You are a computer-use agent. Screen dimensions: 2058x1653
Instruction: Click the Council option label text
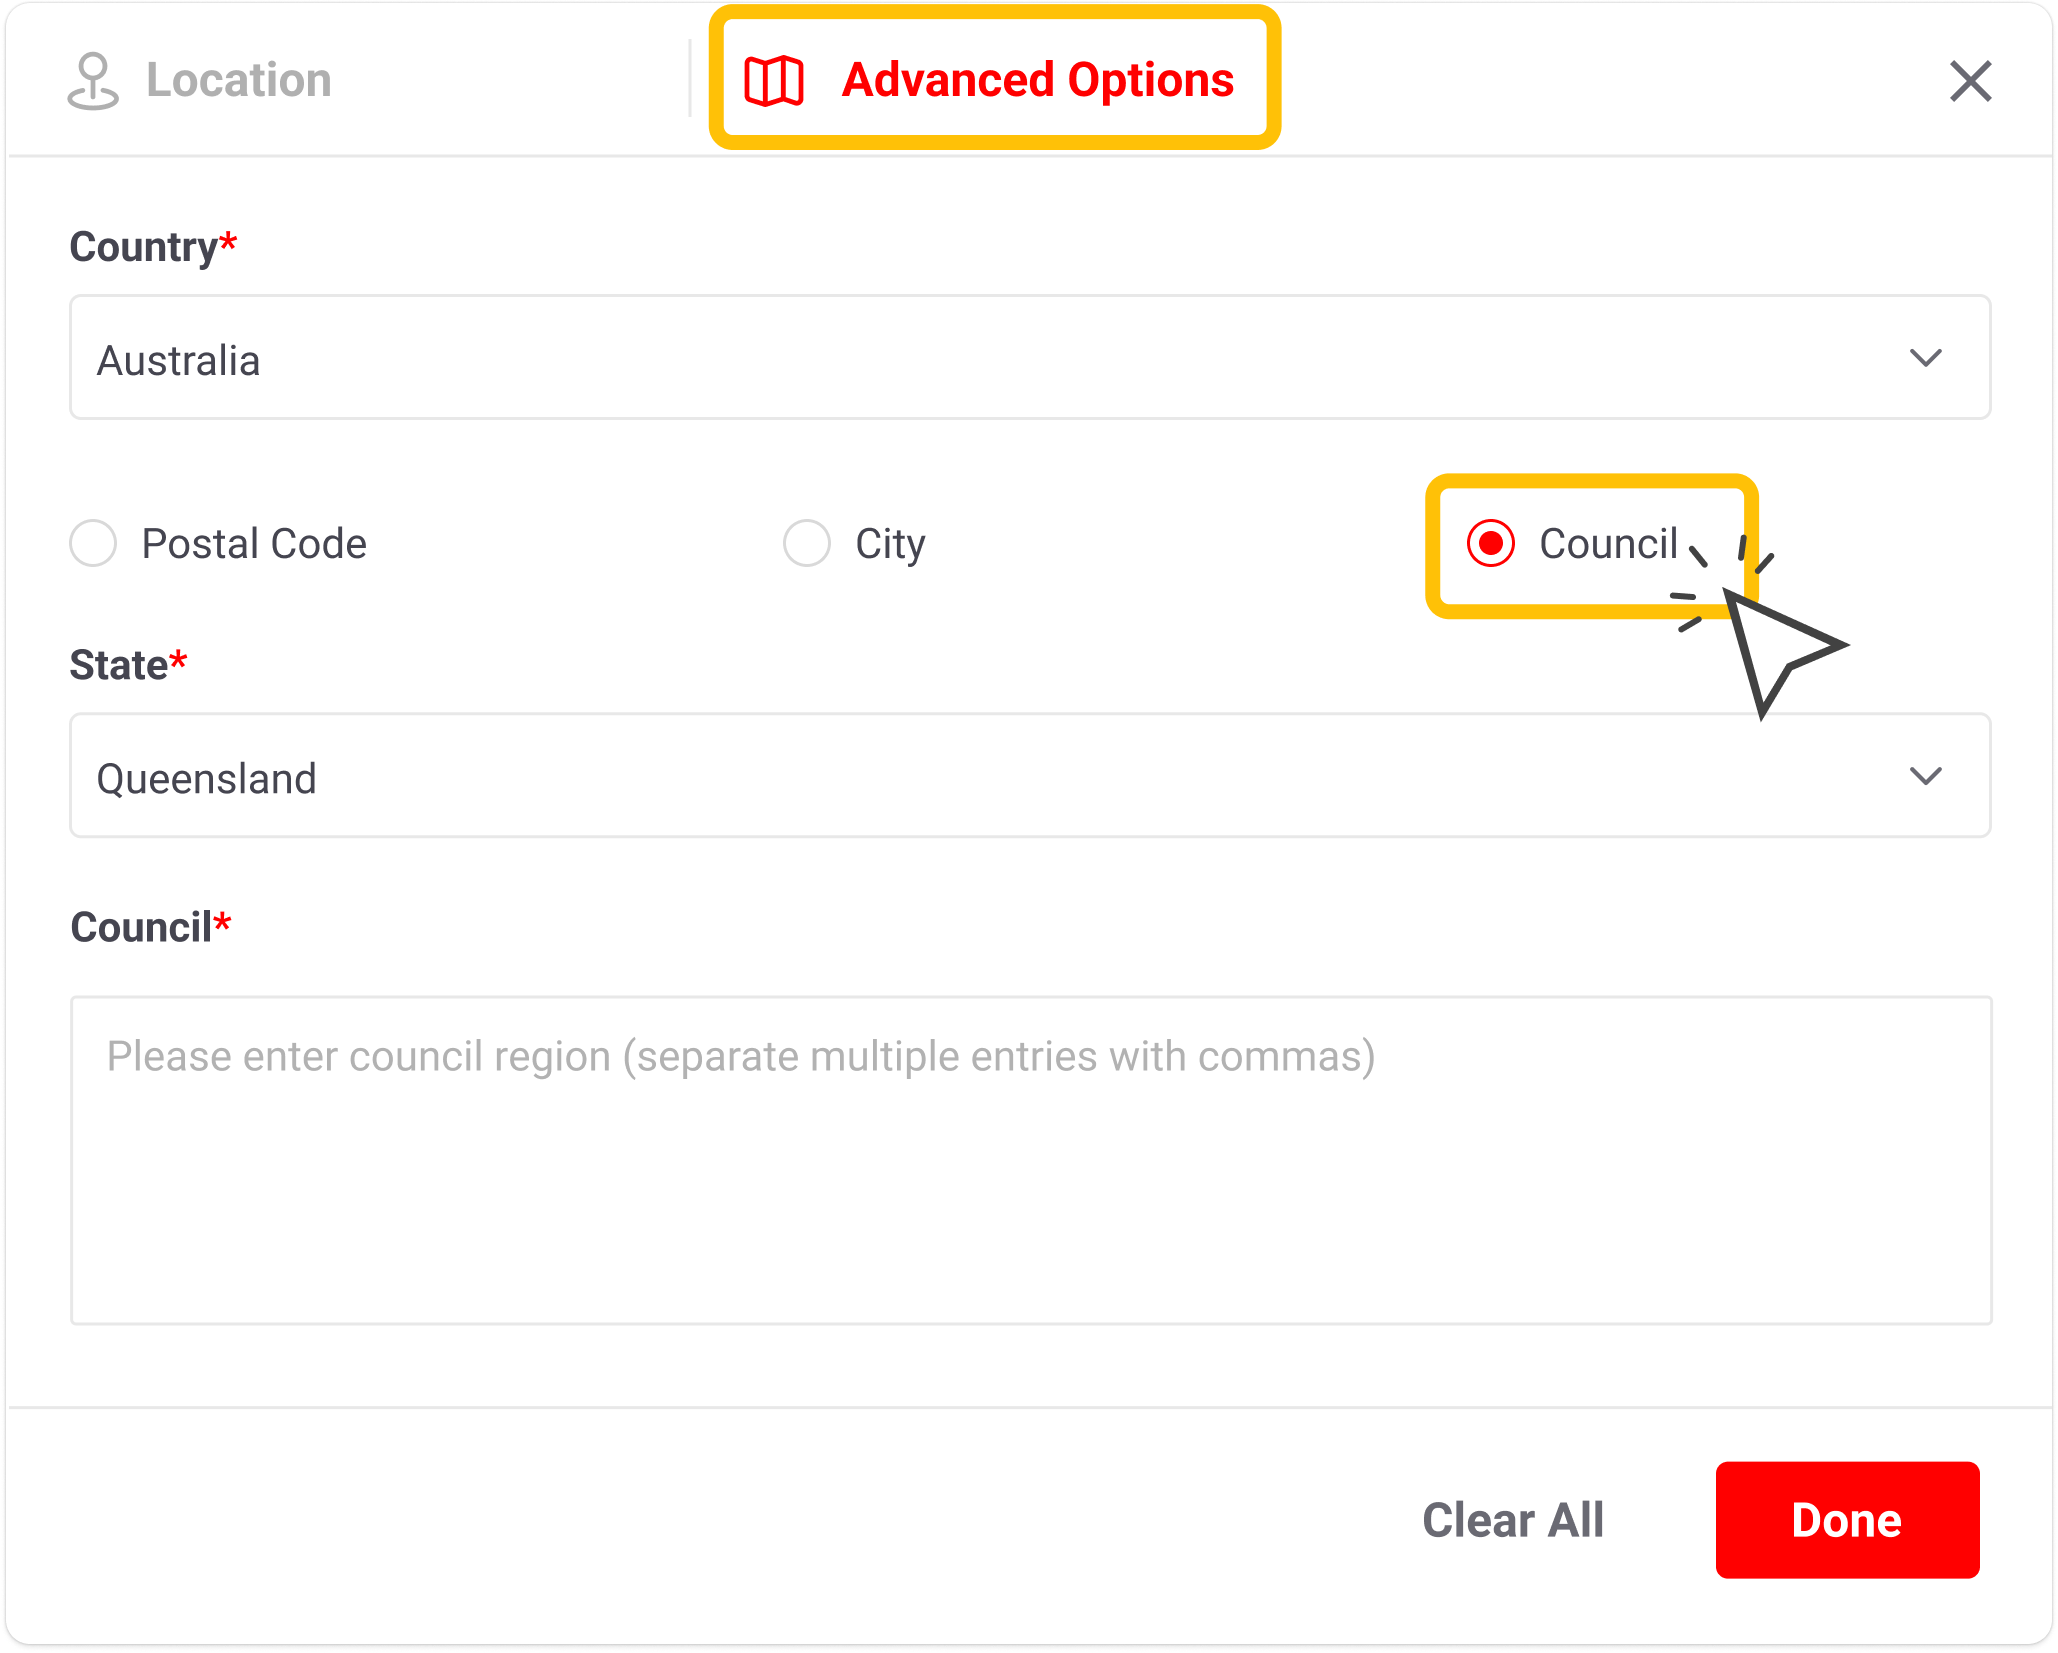pyautogui.click(x=1607, y=544)
